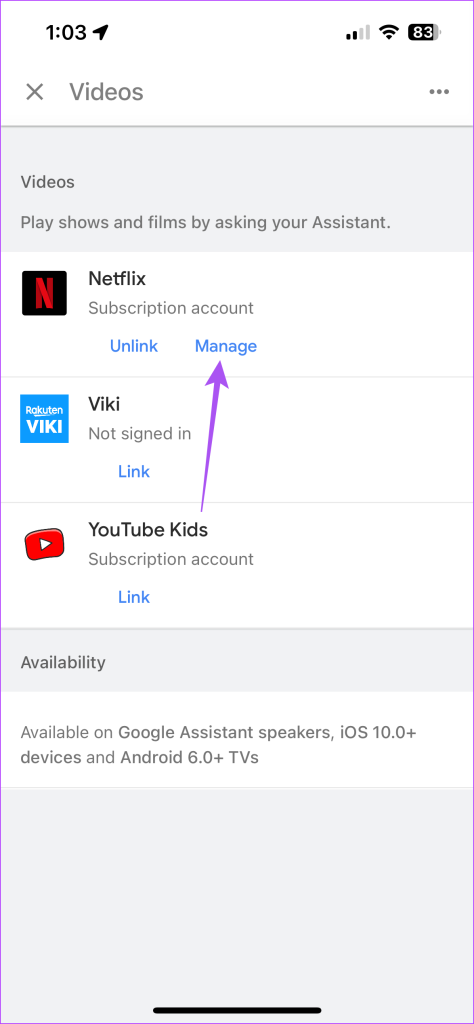The image size is (474, 1024).
Task: Tap the battery indicator in status bar
Action: click(425, 33)
